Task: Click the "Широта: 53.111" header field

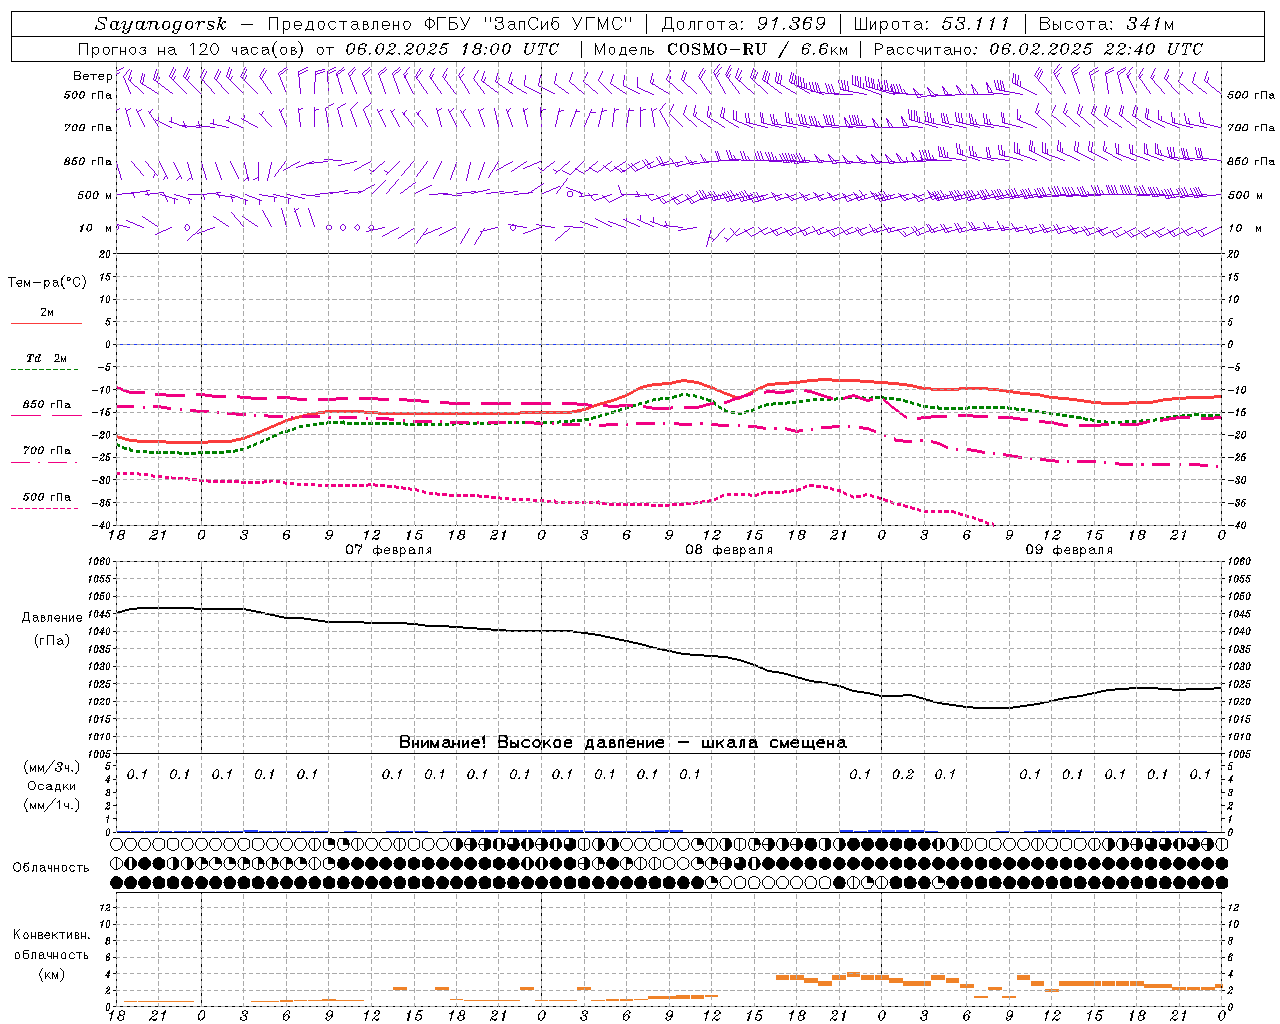Action: click(x=931, y=24)
